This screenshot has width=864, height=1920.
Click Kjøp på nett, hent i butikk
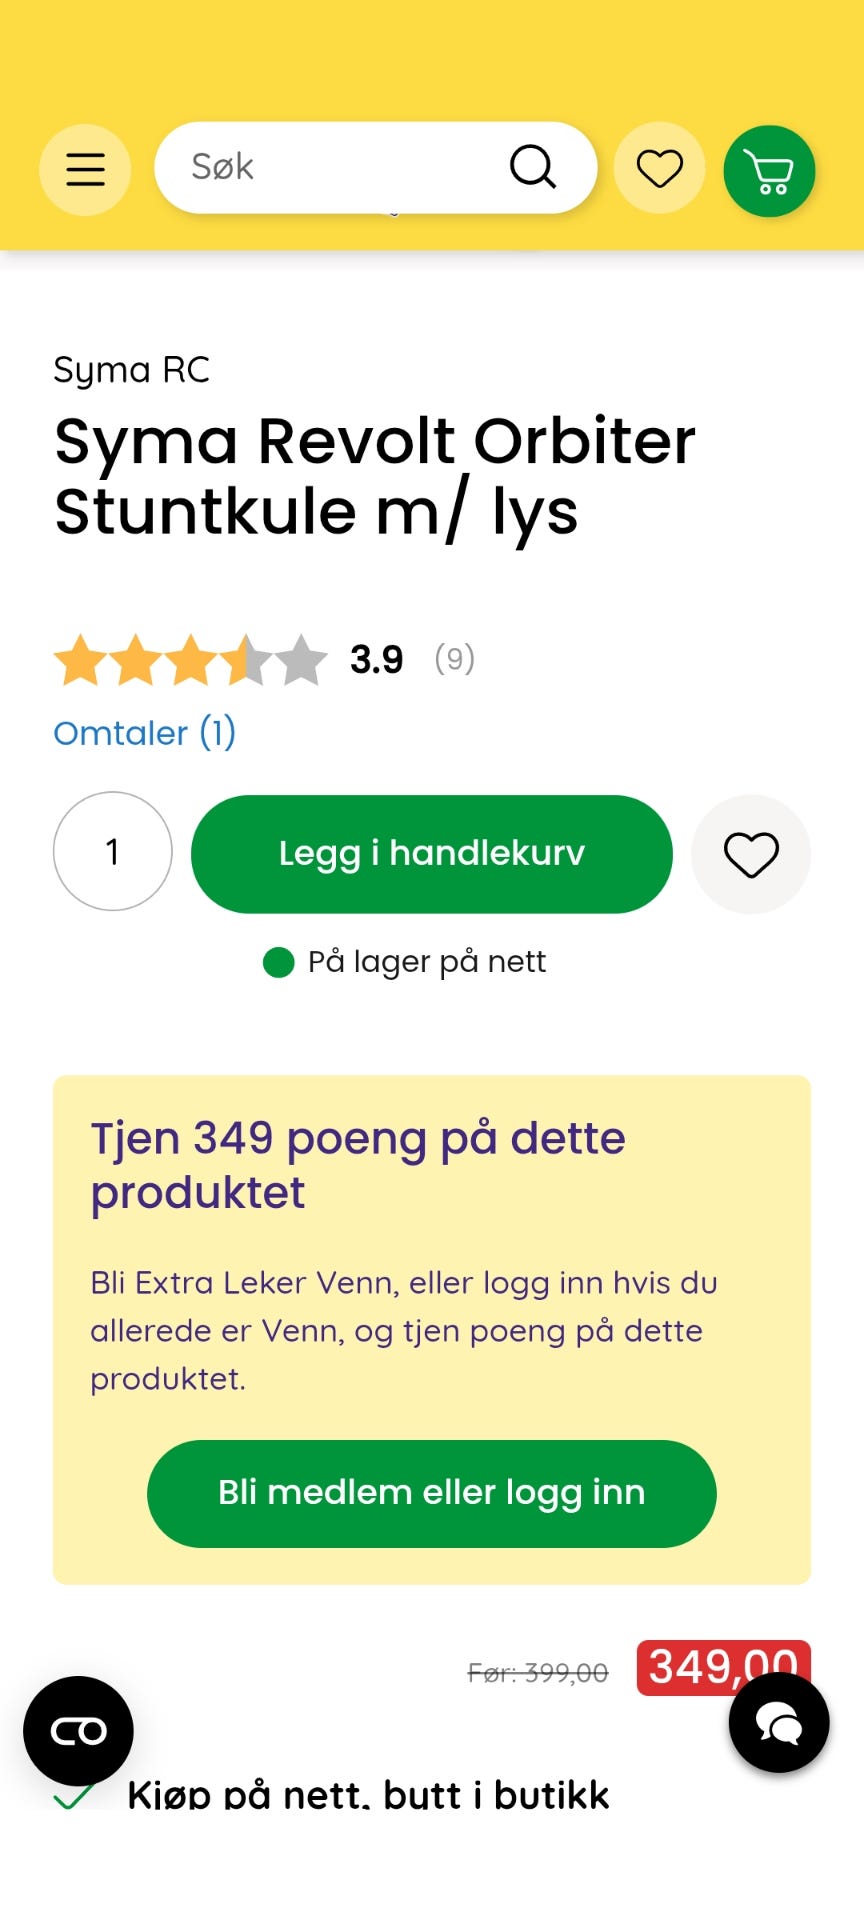(x=368, y=1795)
